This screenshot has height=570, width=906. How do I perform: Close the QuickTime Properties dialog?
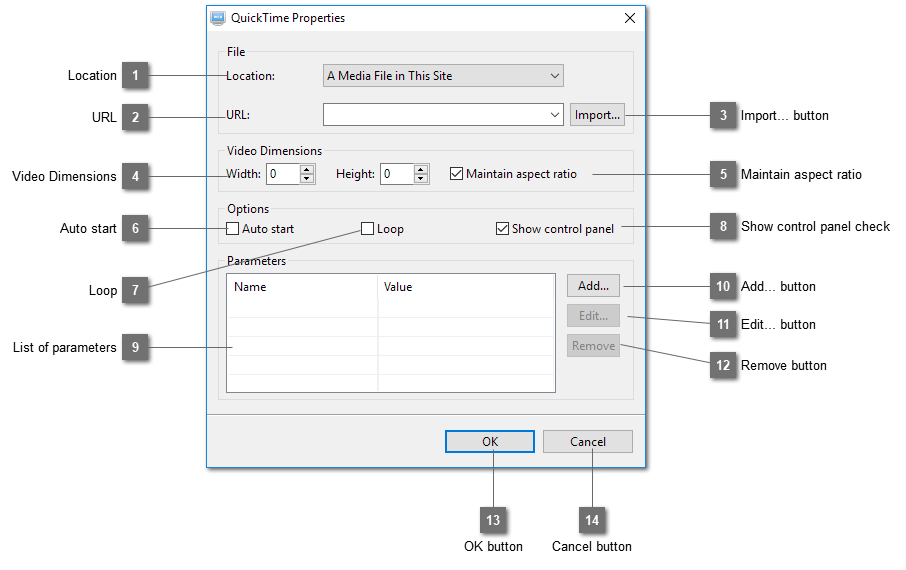coord(630,18)
